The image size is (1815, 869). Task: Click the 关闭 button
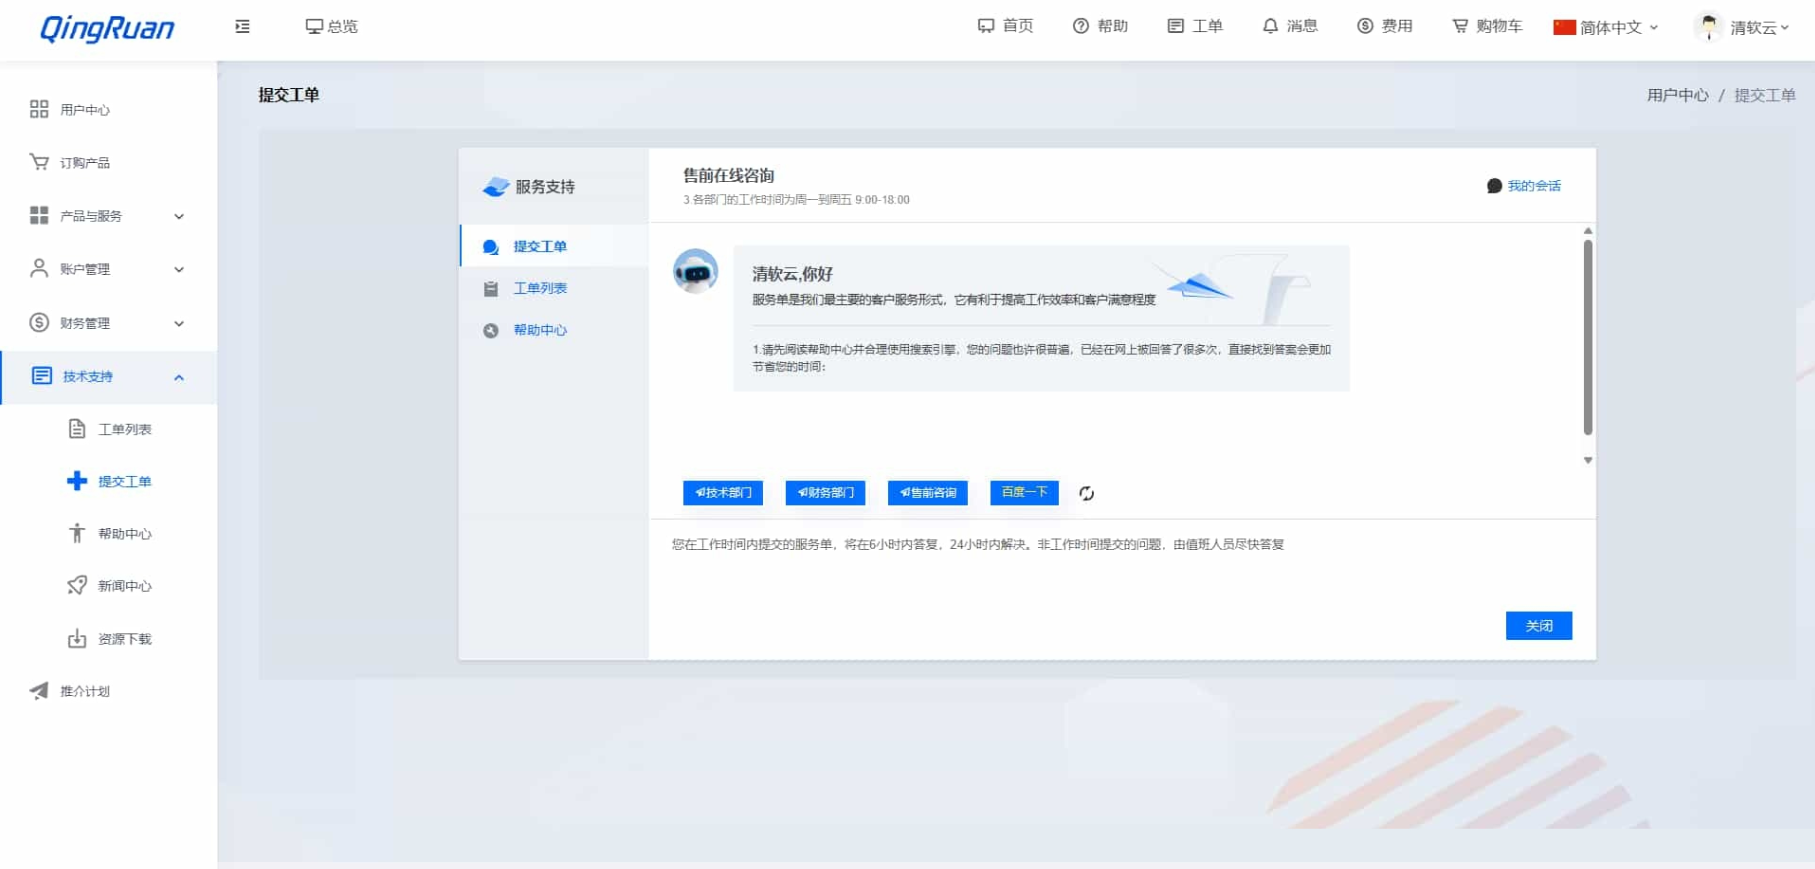click(1539, 626)
